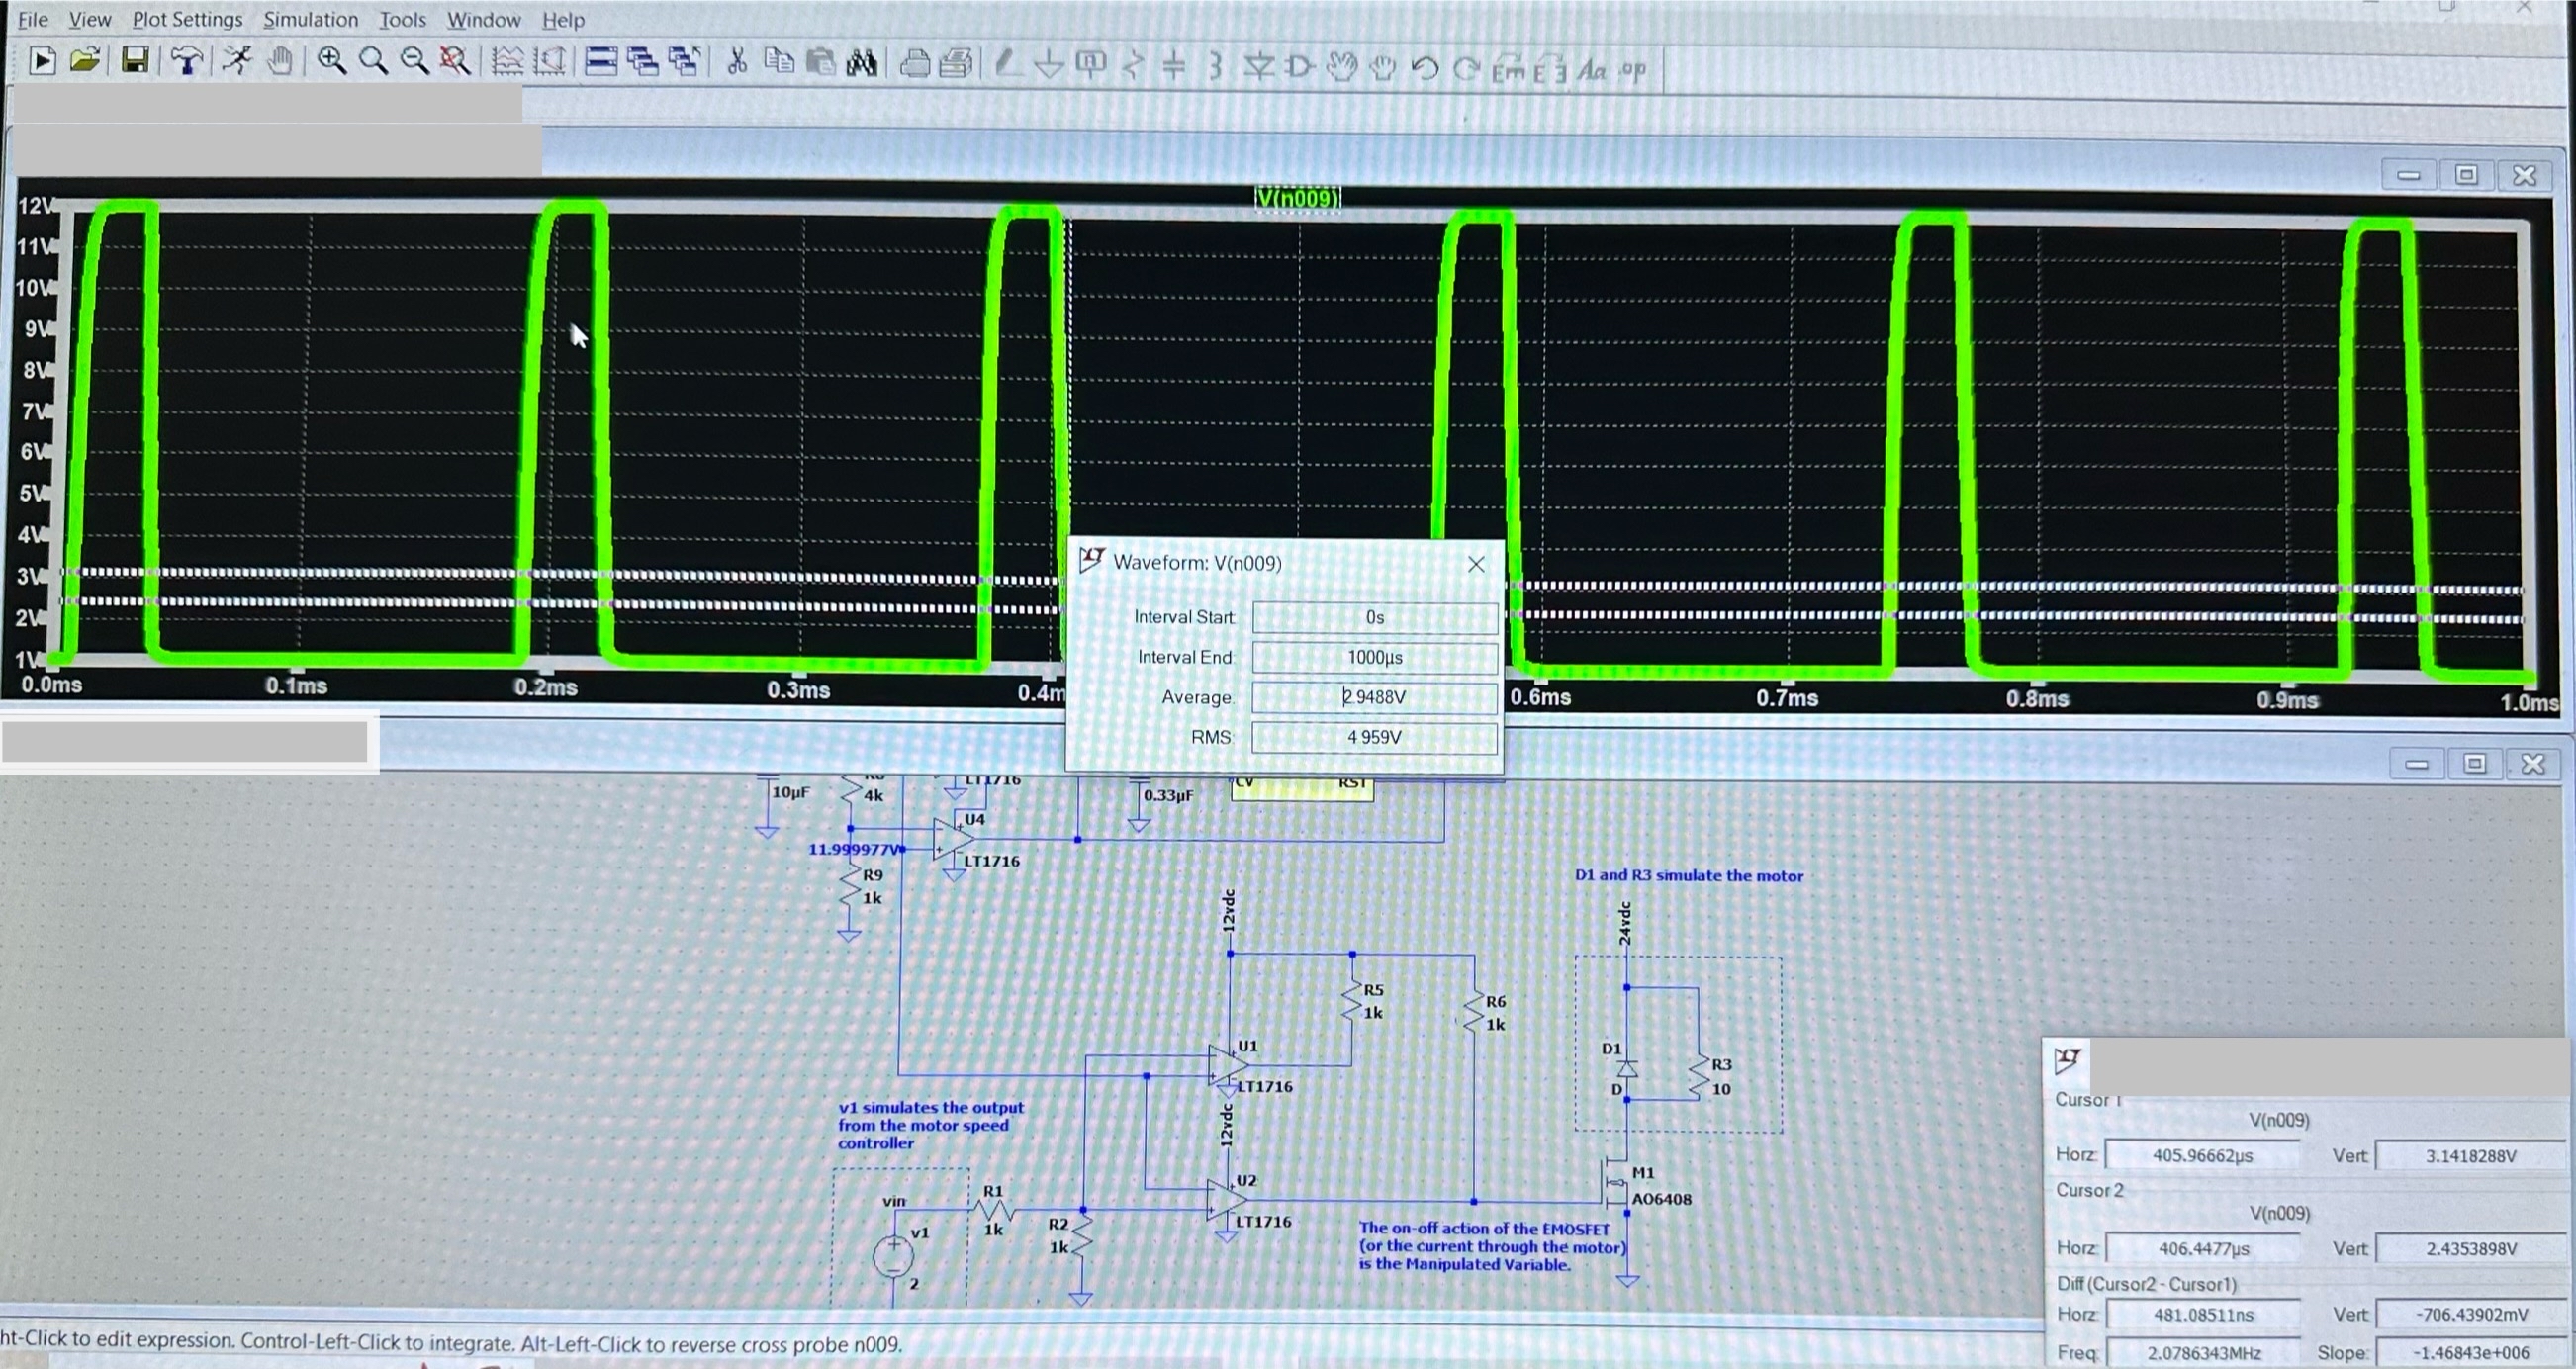2576x1369 pixels.
Task: Click the Cursor 1 Horz value field
Action: click(x=2205, y=1154)
